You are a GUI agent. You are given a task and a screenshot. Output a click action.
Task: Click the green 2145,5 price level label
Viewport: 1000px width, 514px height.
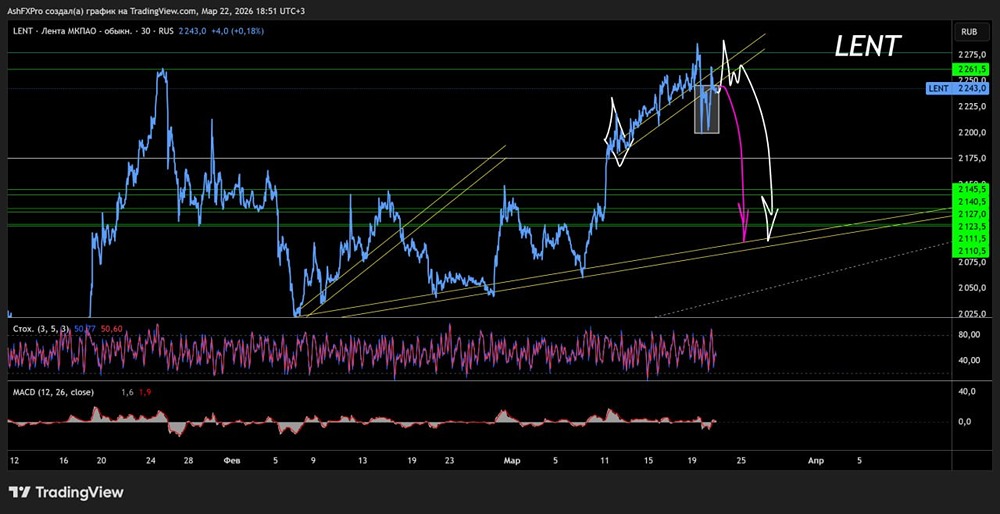pos(970,189)
